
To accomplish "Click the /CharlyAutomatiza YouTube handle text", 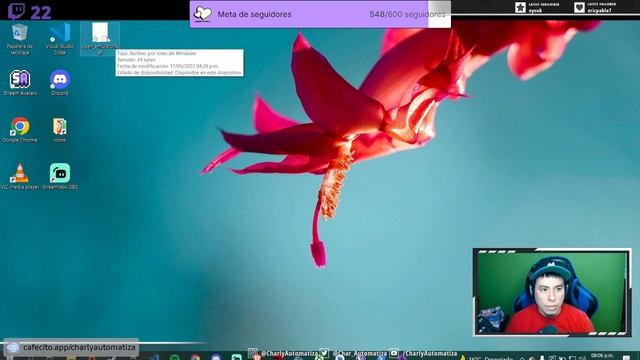I will tap(430, 353).
